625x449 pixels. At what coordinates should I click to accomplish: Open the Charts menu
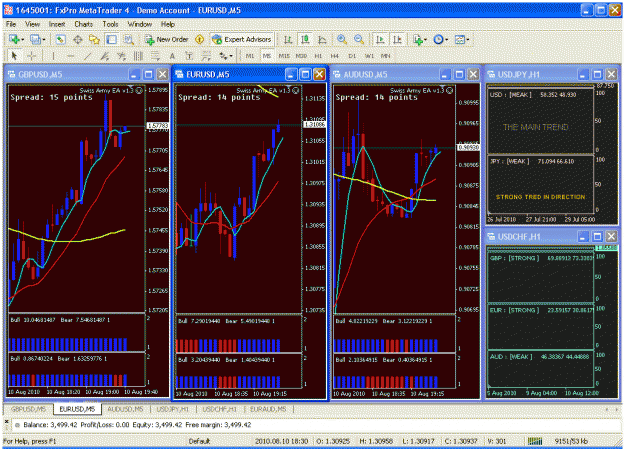tap(84, 24)
